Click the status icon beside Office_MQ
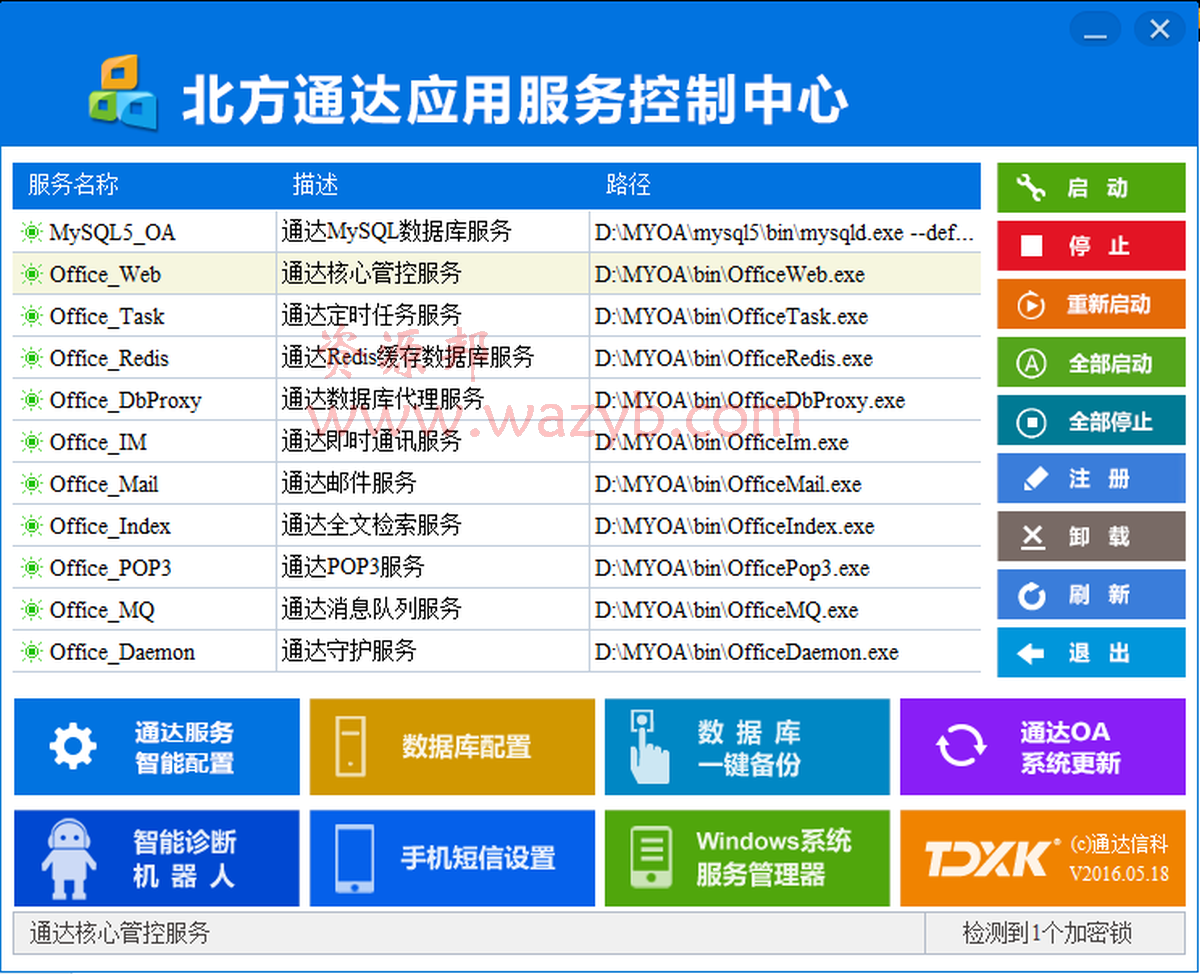This screenshot has width=1200, height=974. (x=31, y=611)
